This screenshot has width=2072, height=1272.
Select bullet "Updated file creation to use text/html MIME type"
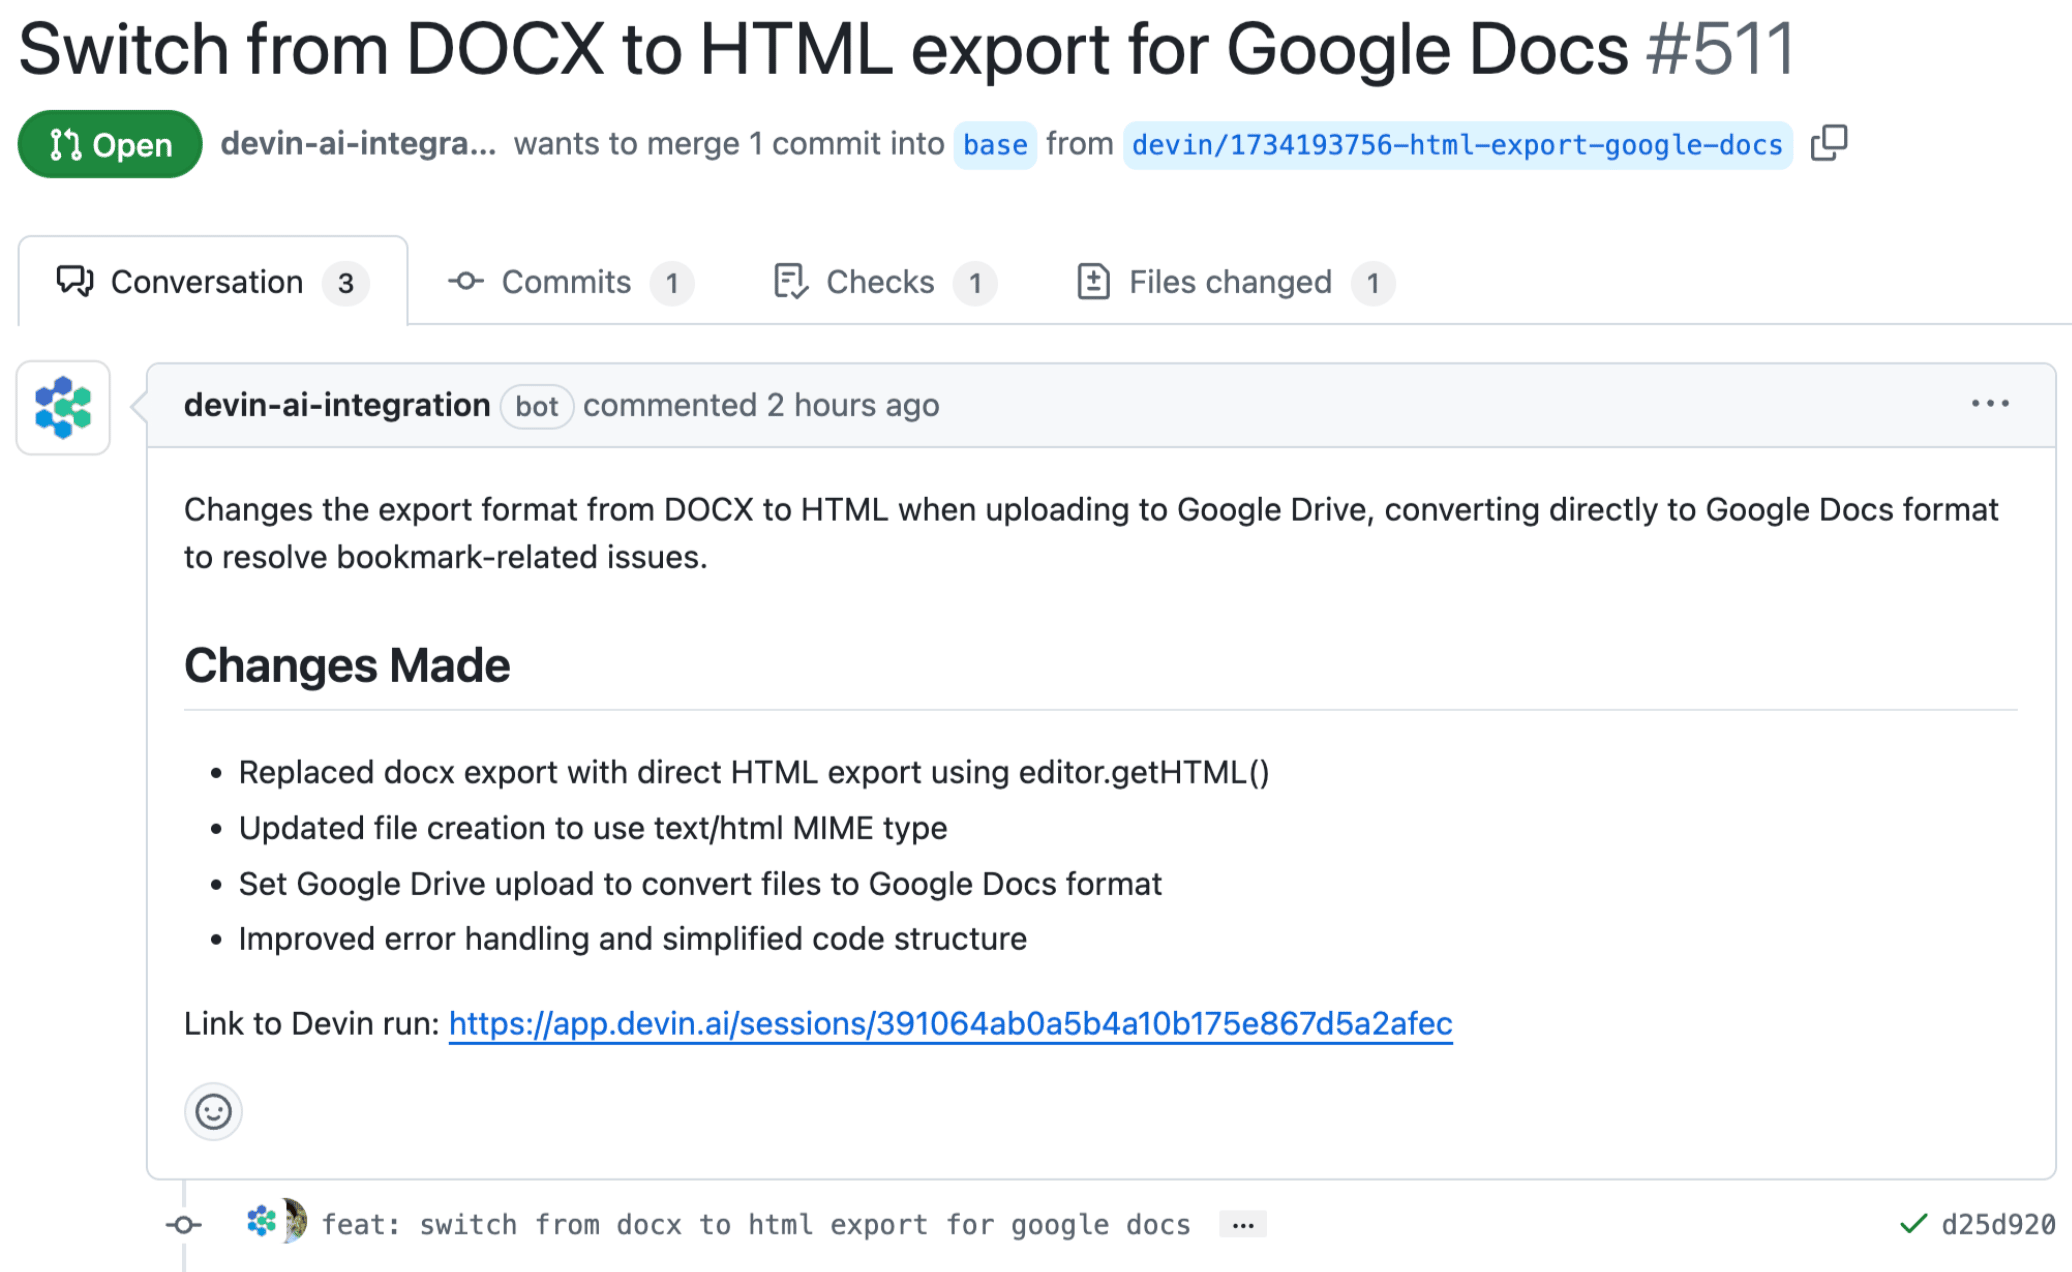(x=593, y=828)
